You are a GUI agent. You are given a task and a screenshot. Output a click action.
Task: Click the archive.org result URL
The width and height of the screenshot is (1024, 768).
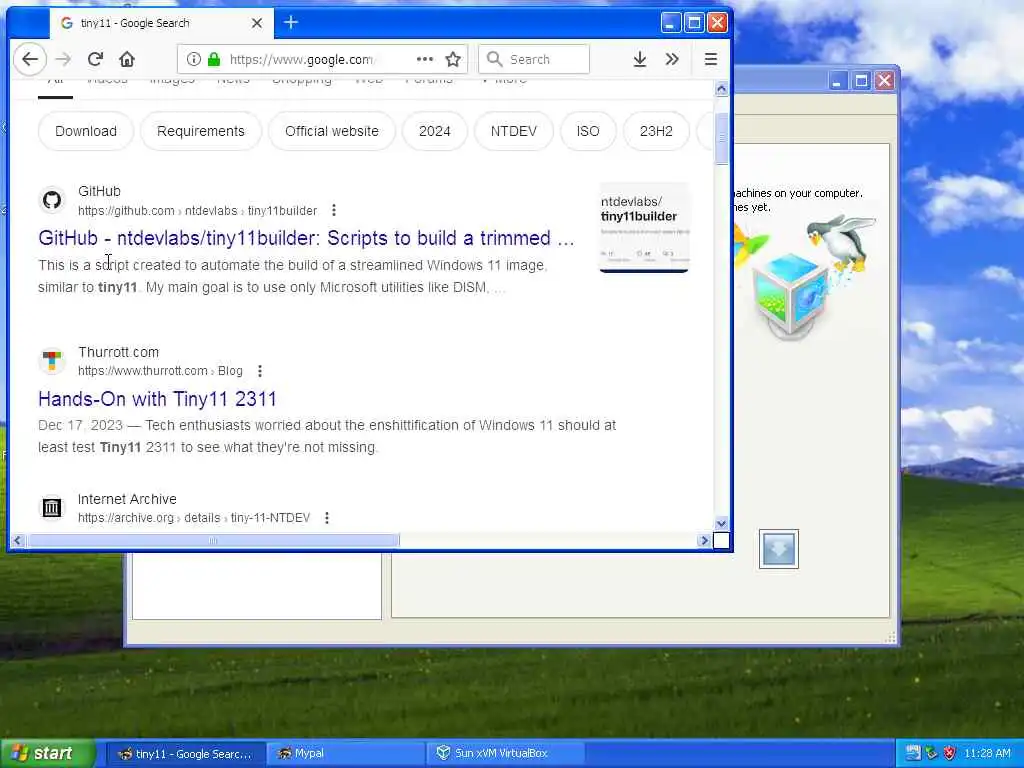194,518
